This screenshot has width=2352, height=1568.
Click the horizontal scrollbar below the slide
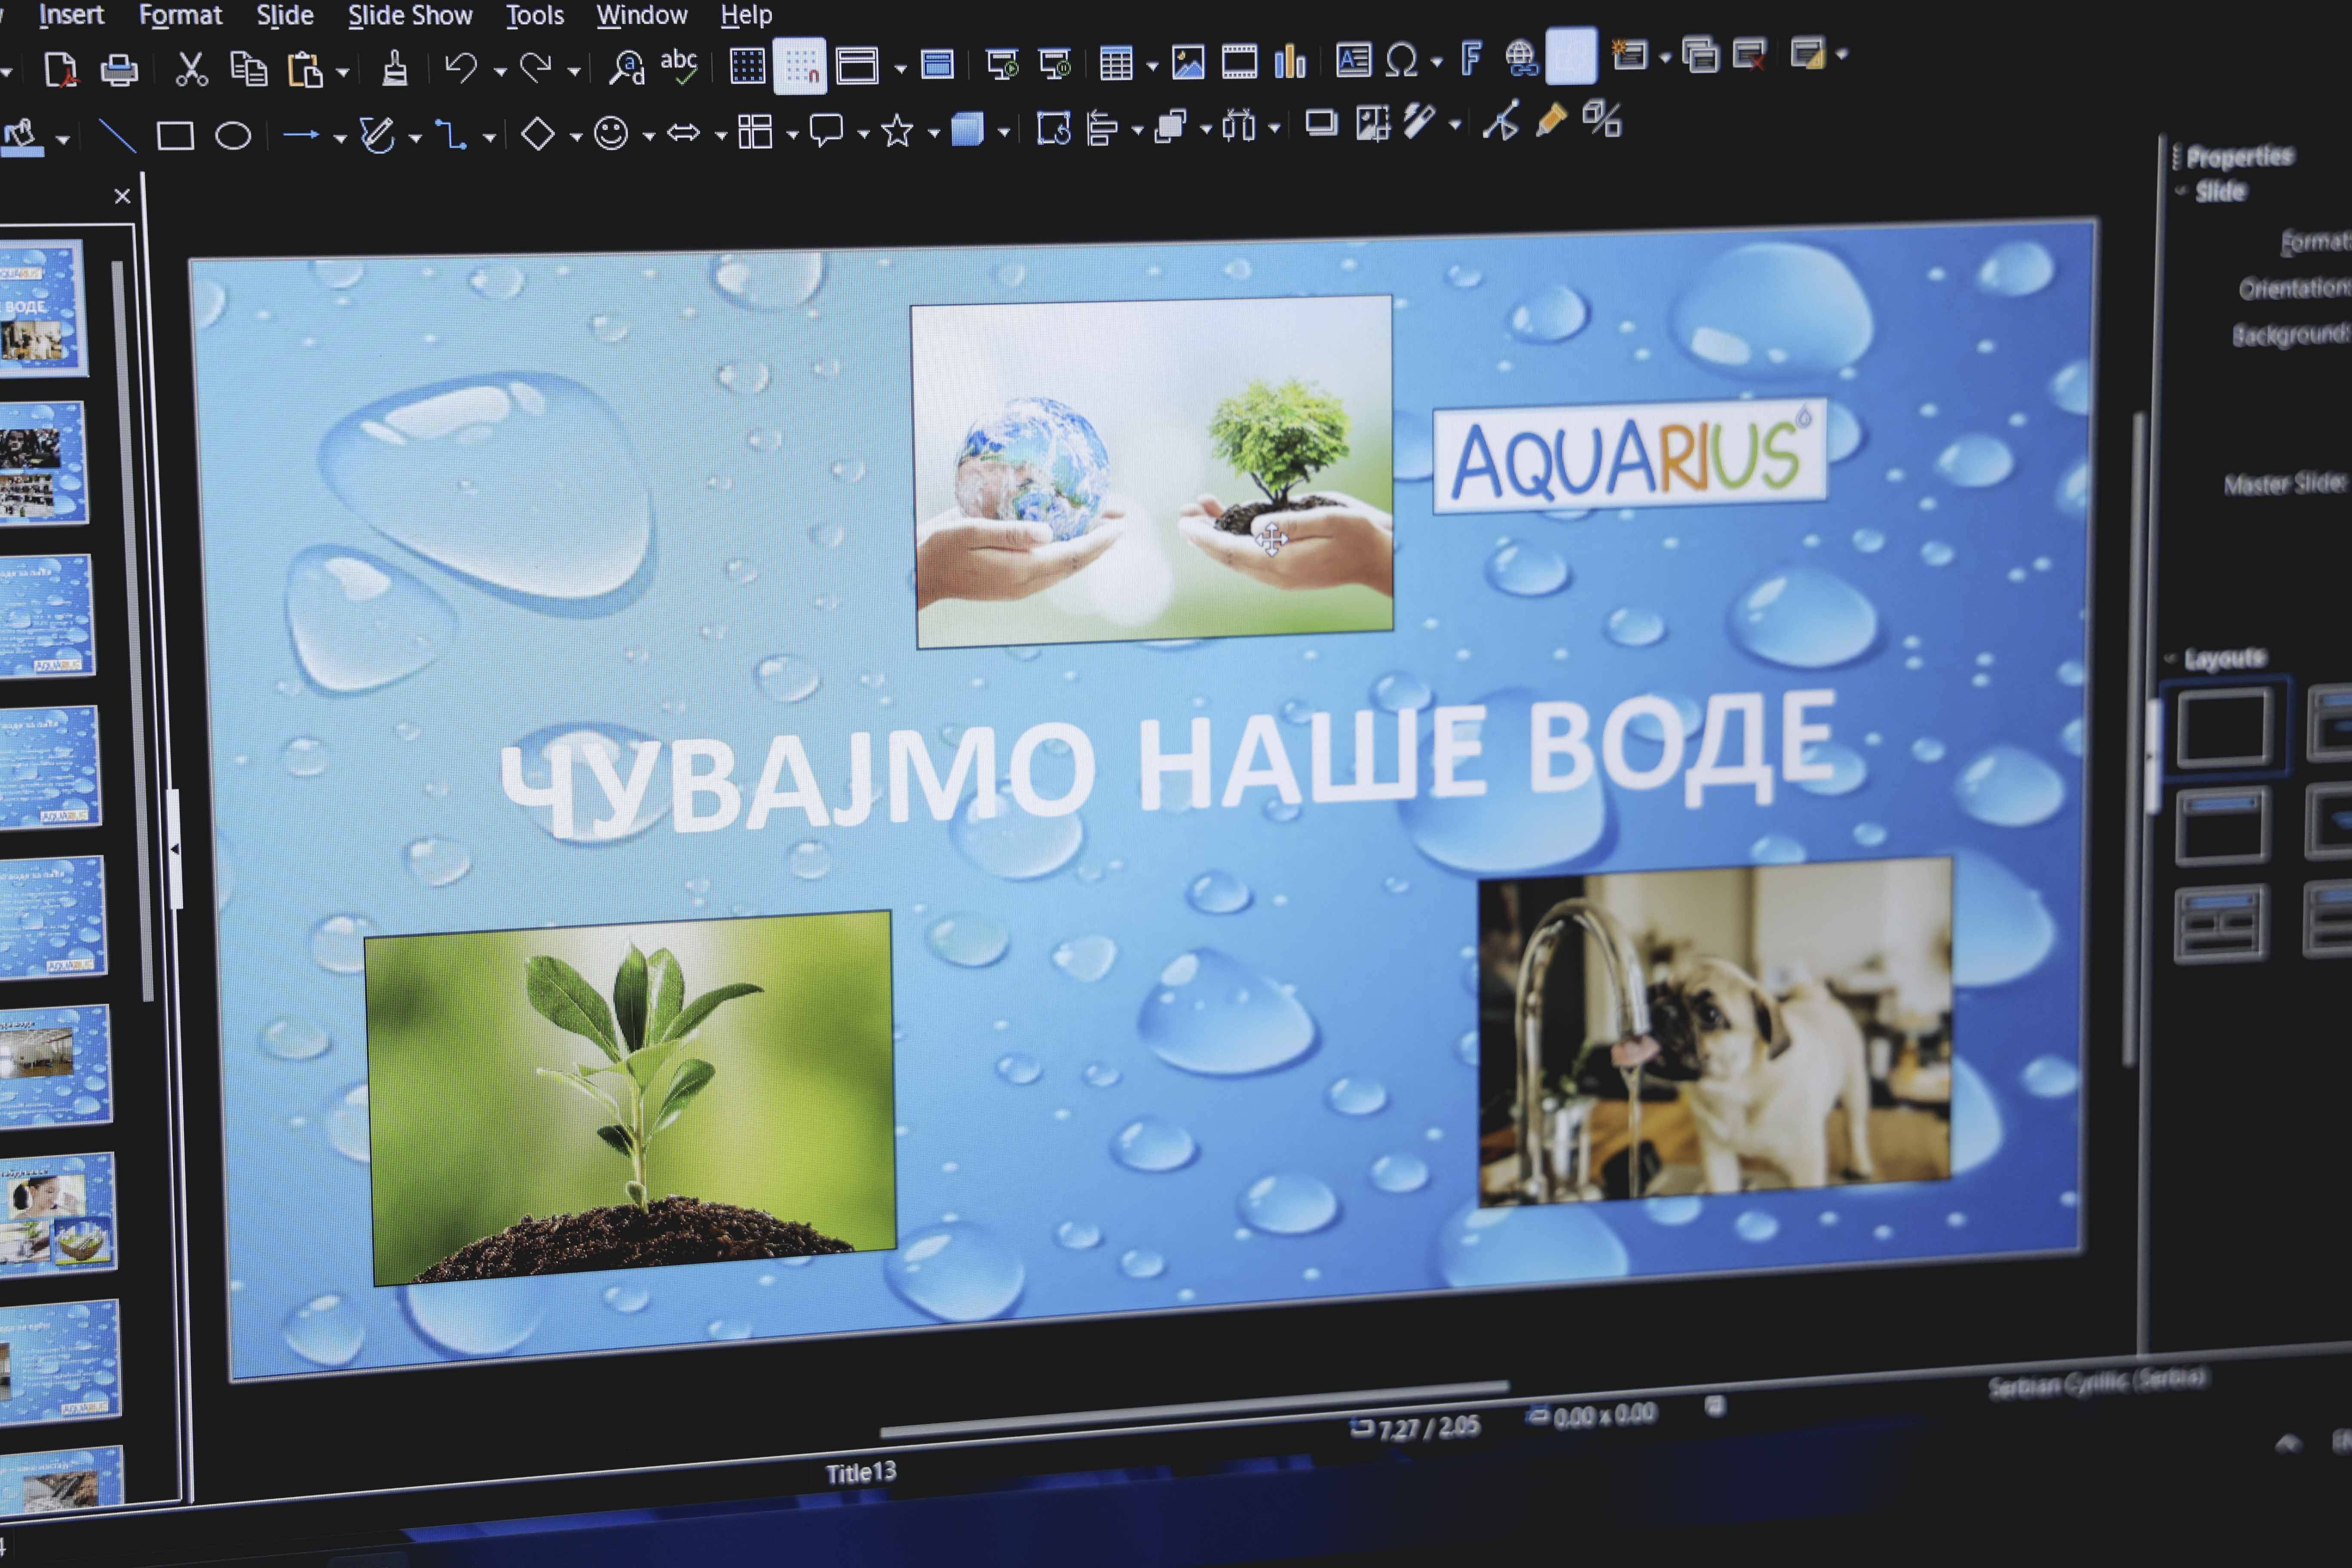click(1195, 1409)
